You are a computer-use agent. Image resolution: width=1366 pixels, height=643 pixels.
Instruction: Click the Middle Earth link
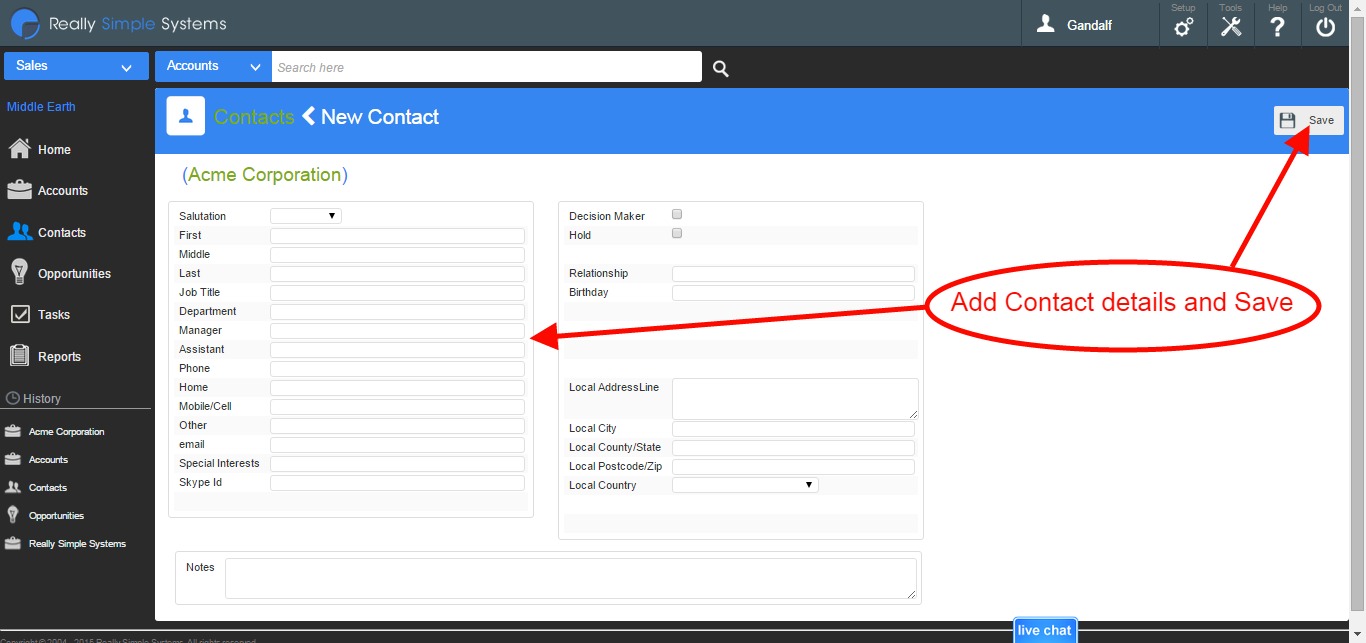[41, 107]
